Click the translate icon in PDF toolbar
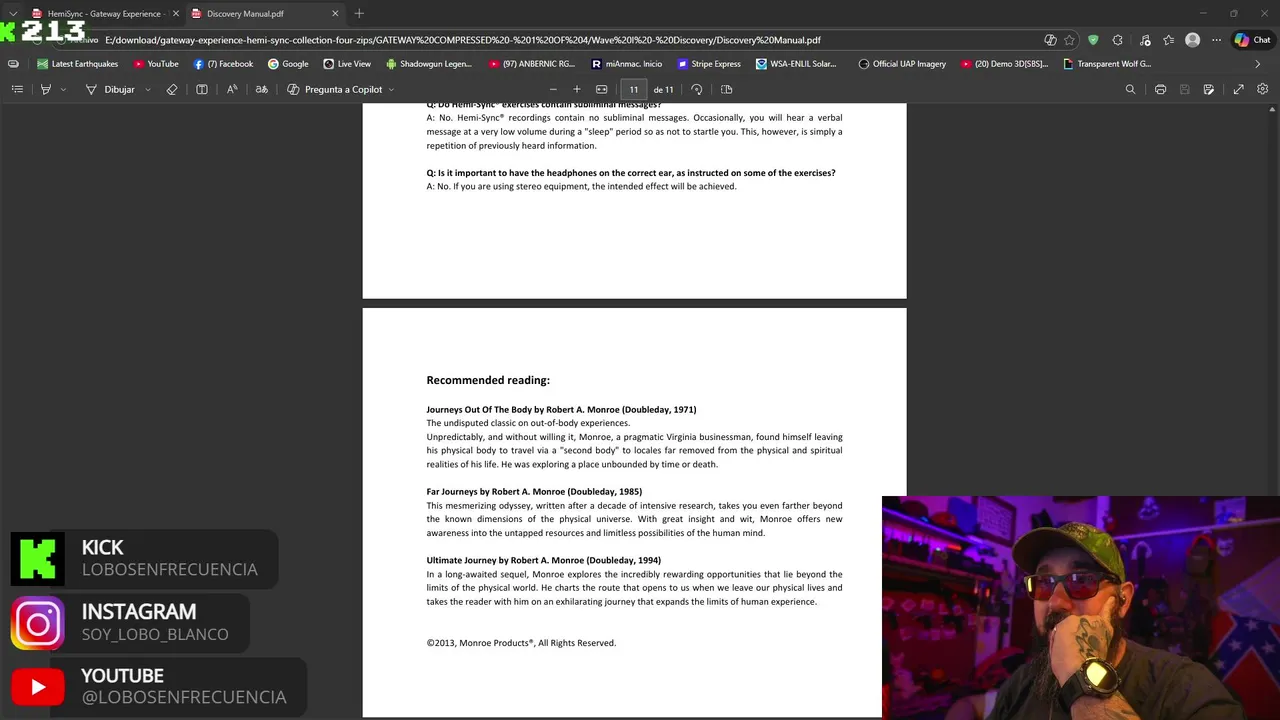Viewport: 1280px width, 720px height. pyautogui.click(x=262, y=89)
